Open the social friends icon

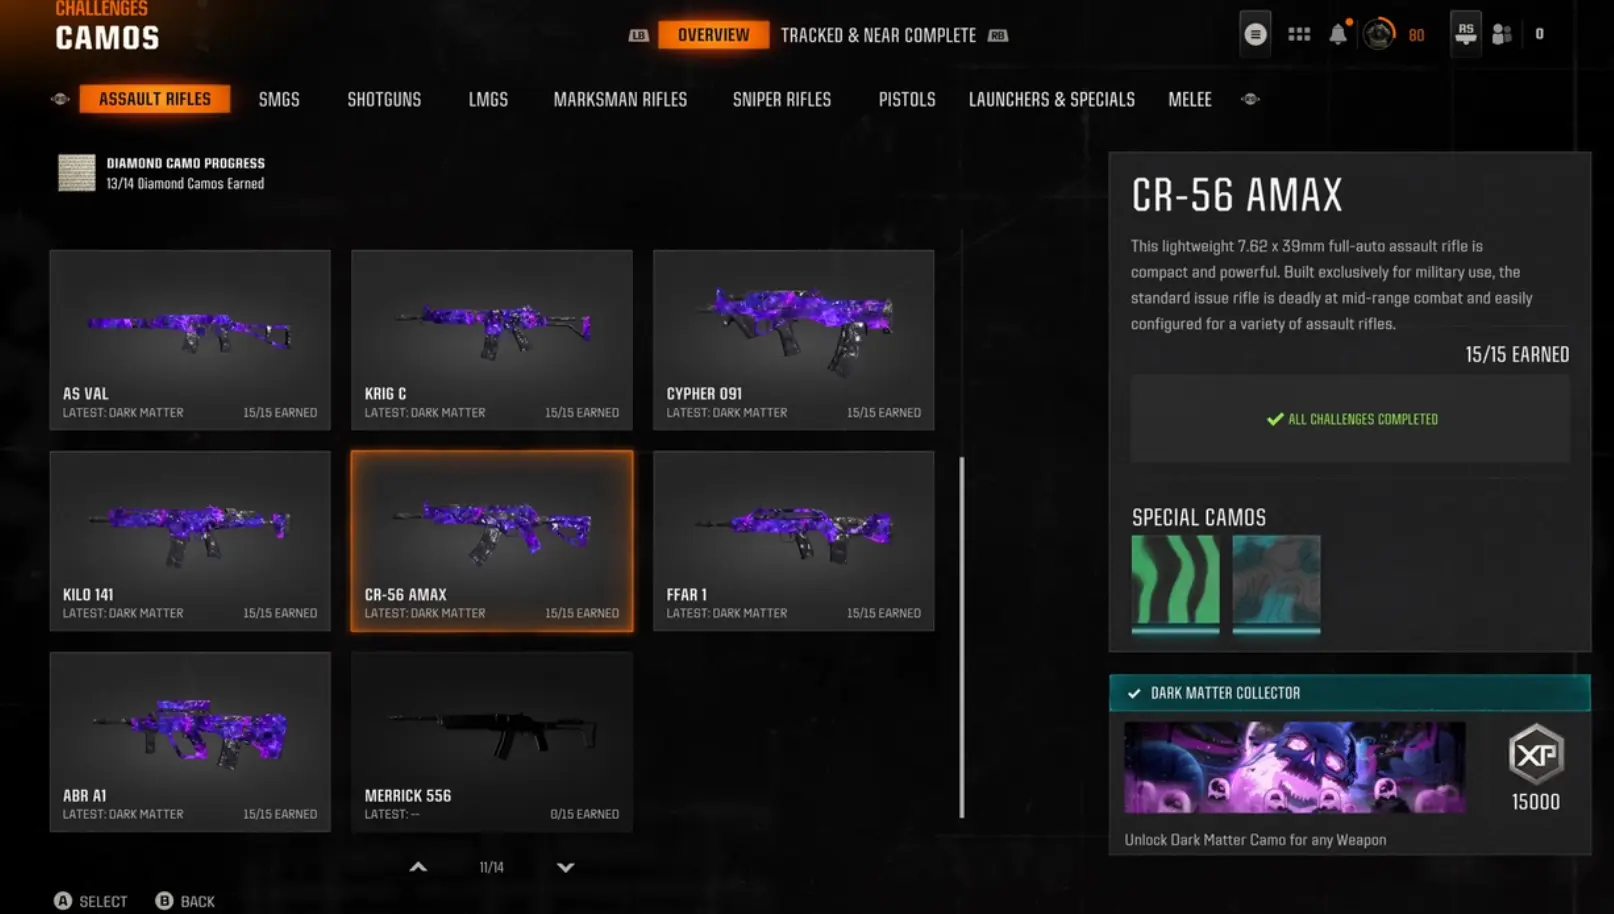pos(1502,35)
